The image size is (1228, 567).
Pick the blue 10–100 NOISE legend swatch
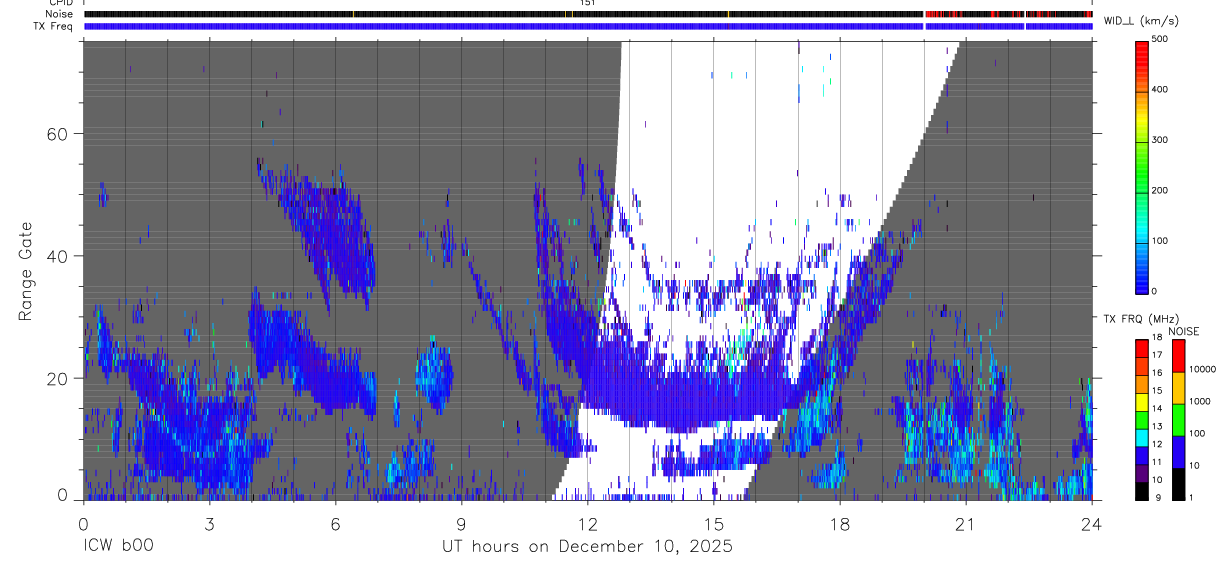pyautogui.click(x=1178, y=451)
